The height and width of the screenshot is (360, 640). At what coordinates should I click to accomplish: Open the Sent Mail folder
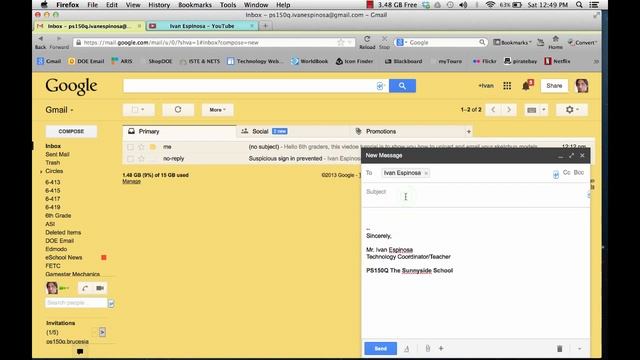coord(57,154)
